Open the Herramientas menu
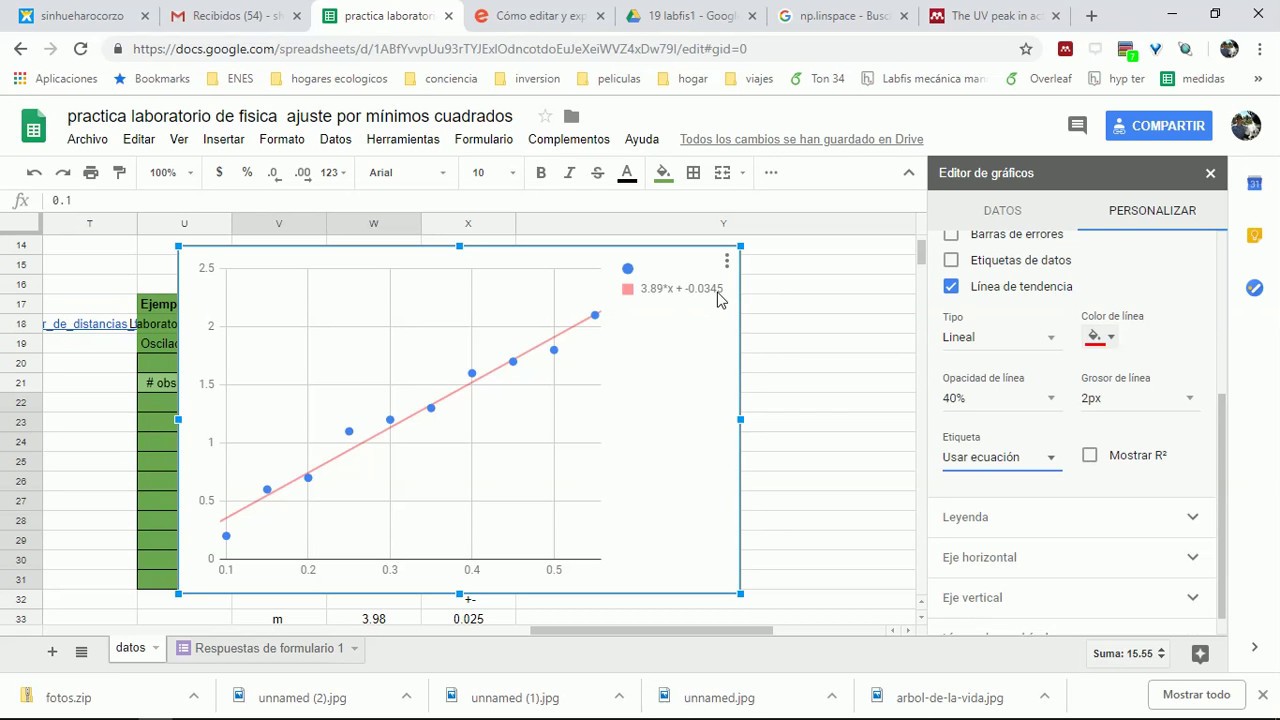 (403, 139)
